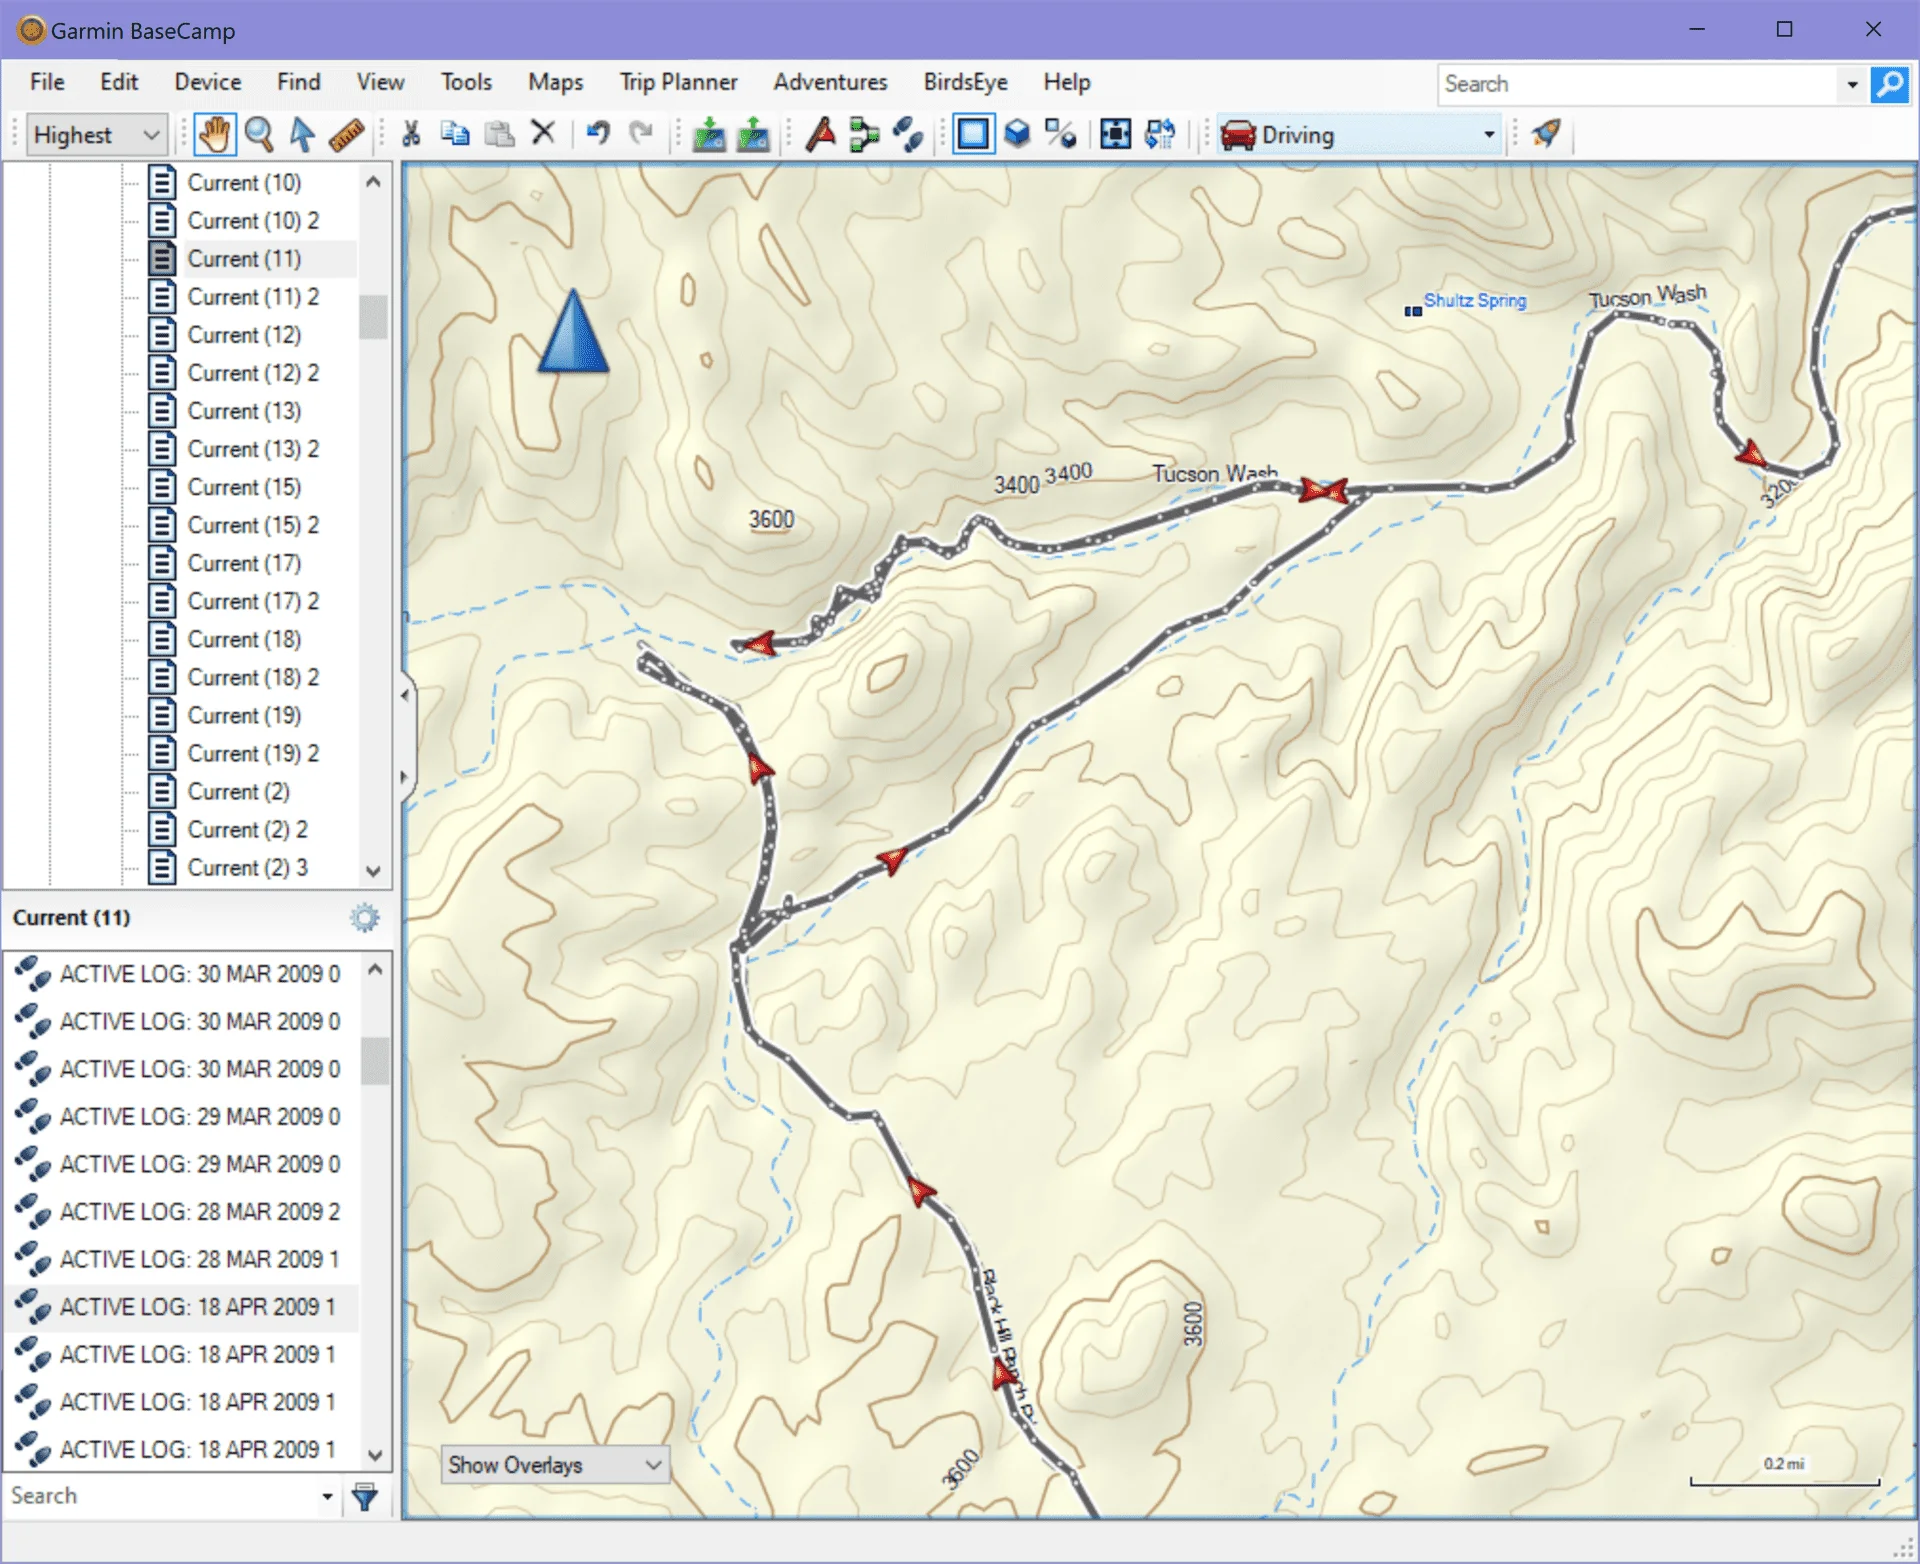Open the bottom search box dropdown arrow
Screen dimensions: 1920x1564
click(x=327, y=1497)
